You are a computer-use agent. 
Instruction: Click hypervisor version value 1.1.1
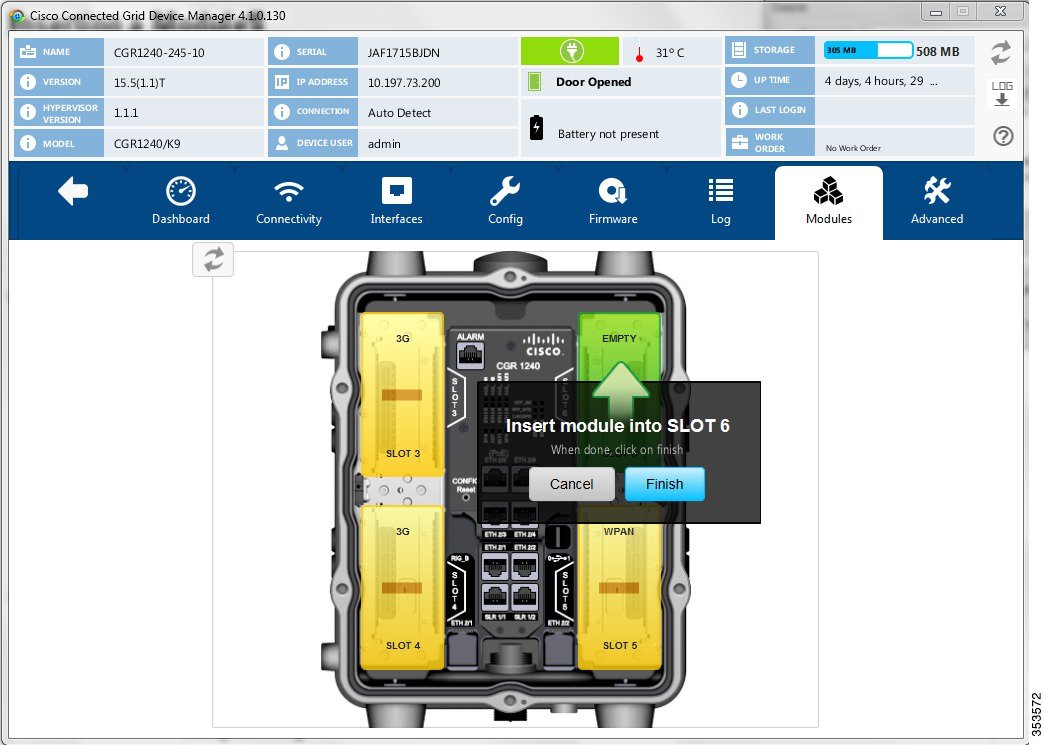tap(126, 113)
